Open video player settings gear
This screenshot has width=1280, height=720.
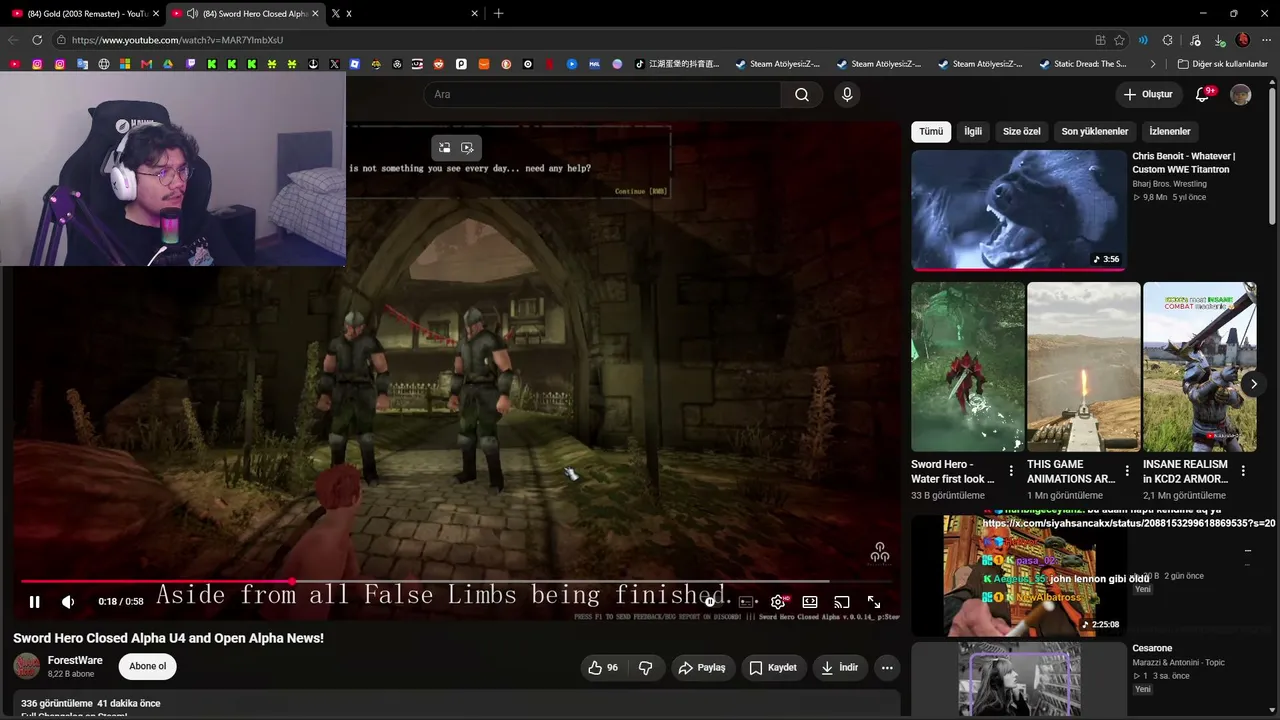tap(778, 602)
